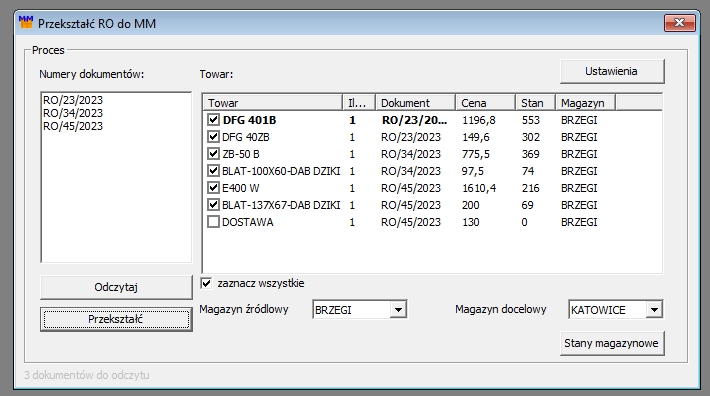Open the Magazyn docelowy dropdown arrow
Screen dimensions: 710x396
click(654, 310)
